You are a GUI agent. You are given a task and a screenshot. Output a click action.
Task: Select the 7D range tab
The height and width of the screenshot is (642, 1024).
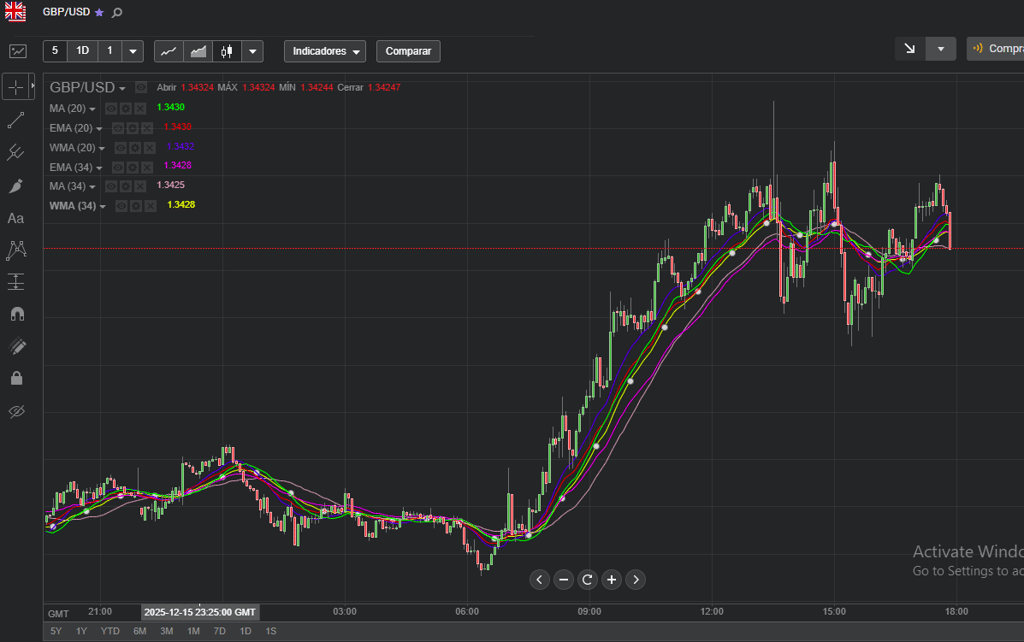click(219, 631)
